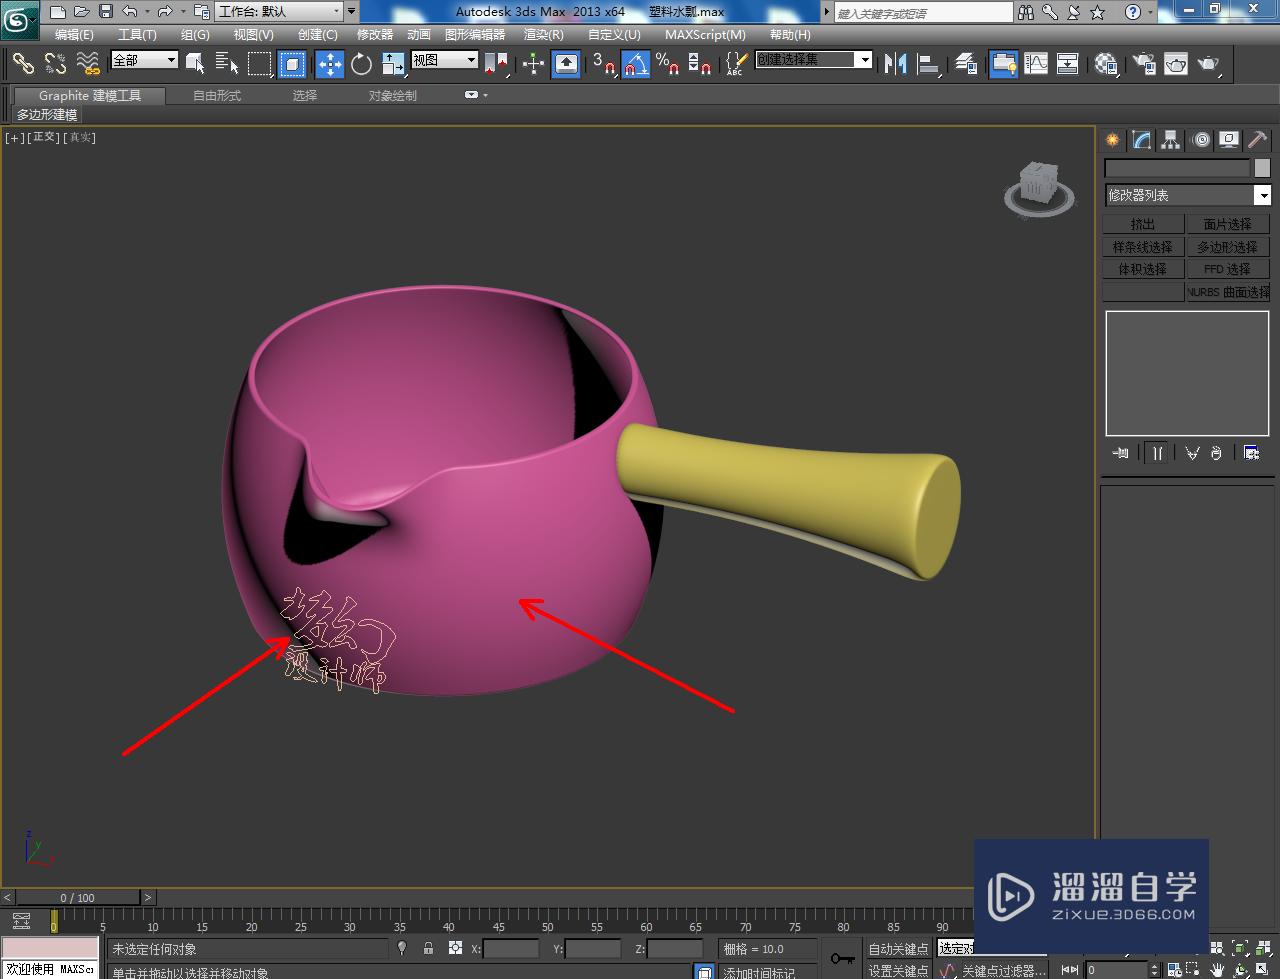Toggle the Angle Snap button
The width and height of the screenshot is (1280, 979).
coord(636,64)
